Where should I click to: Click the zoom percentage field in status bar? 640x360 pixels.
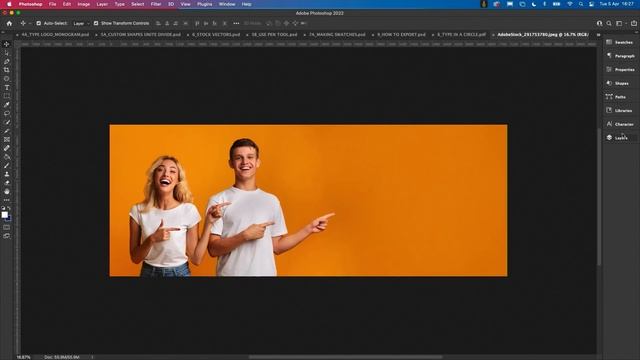pos(23,357)
